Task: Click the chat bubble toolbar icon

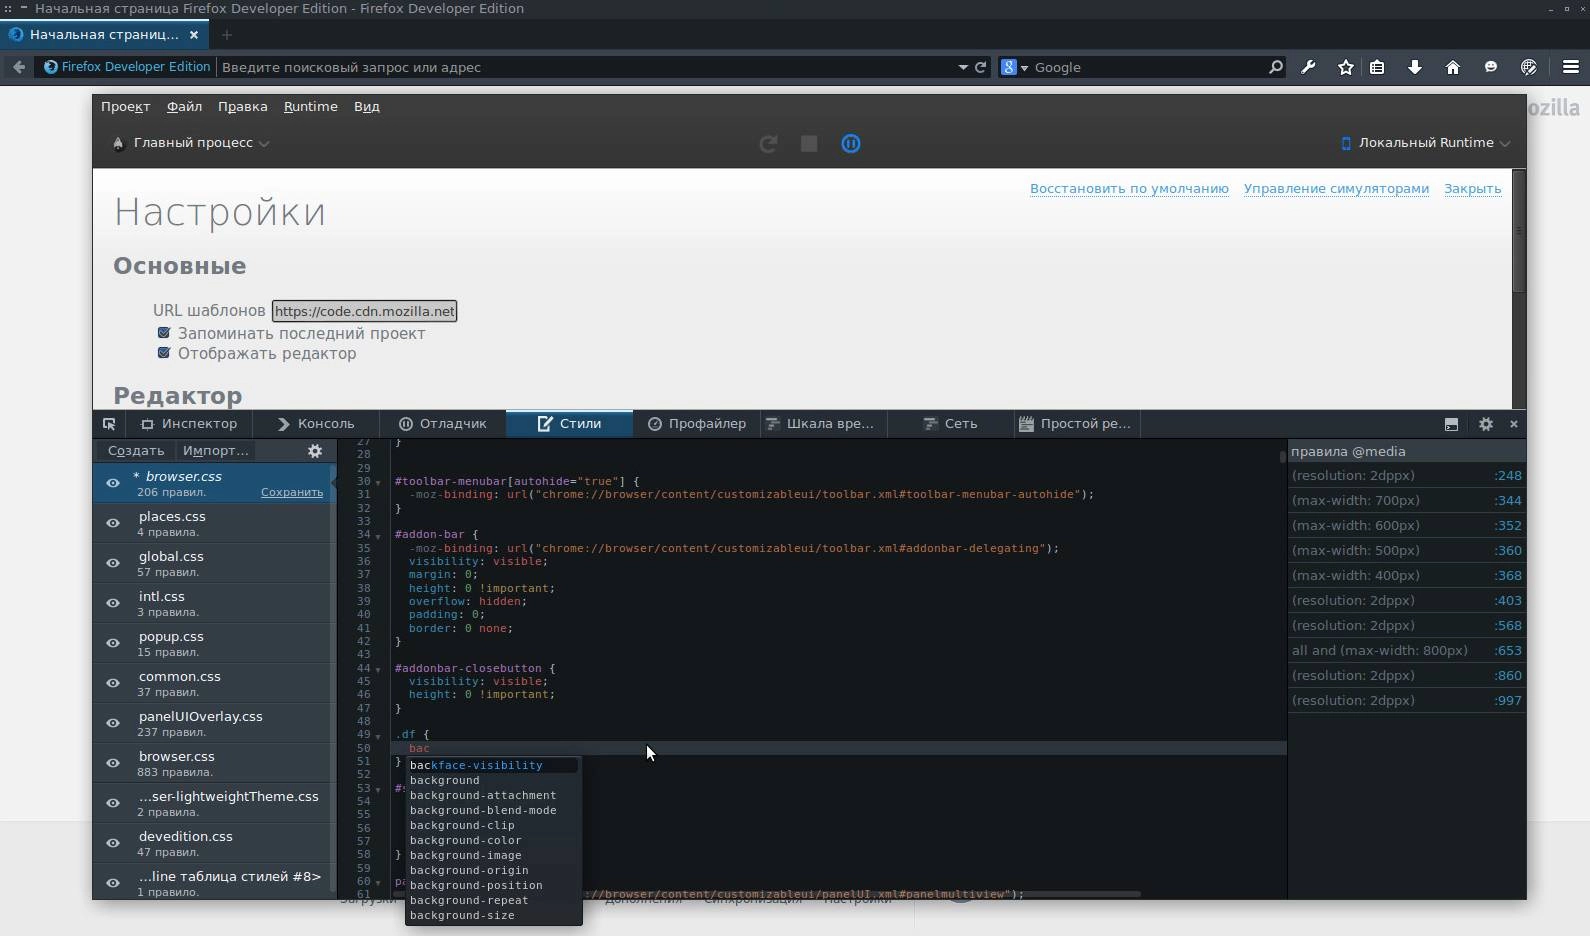Action: [1491, 67]
